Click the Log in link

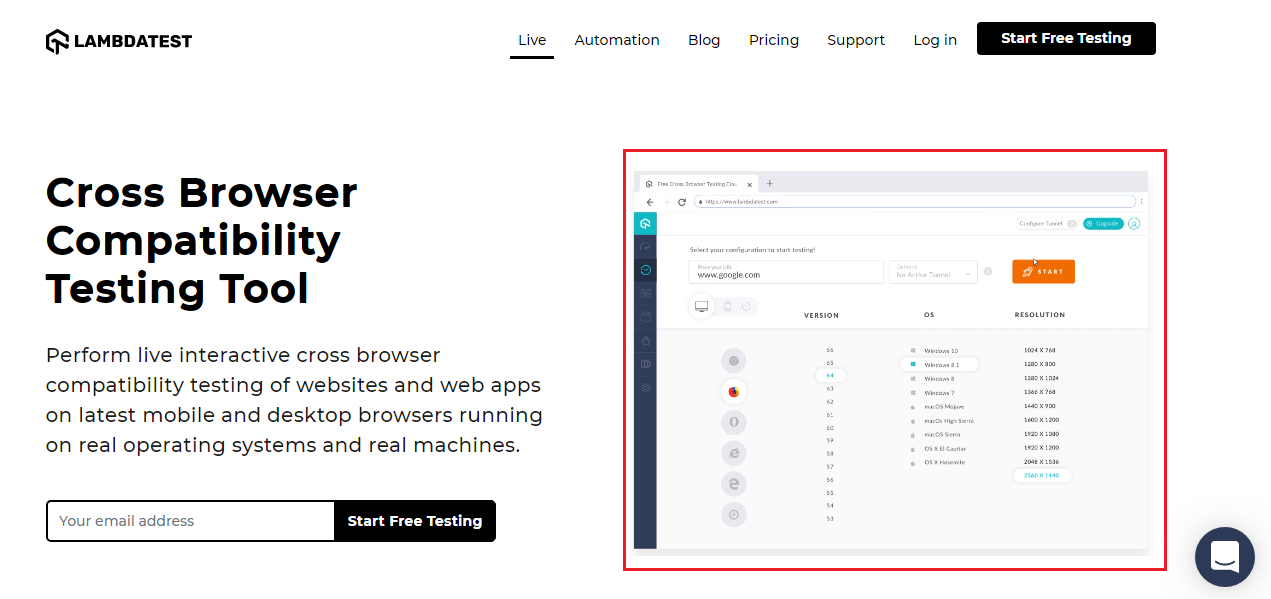(935, 40)
